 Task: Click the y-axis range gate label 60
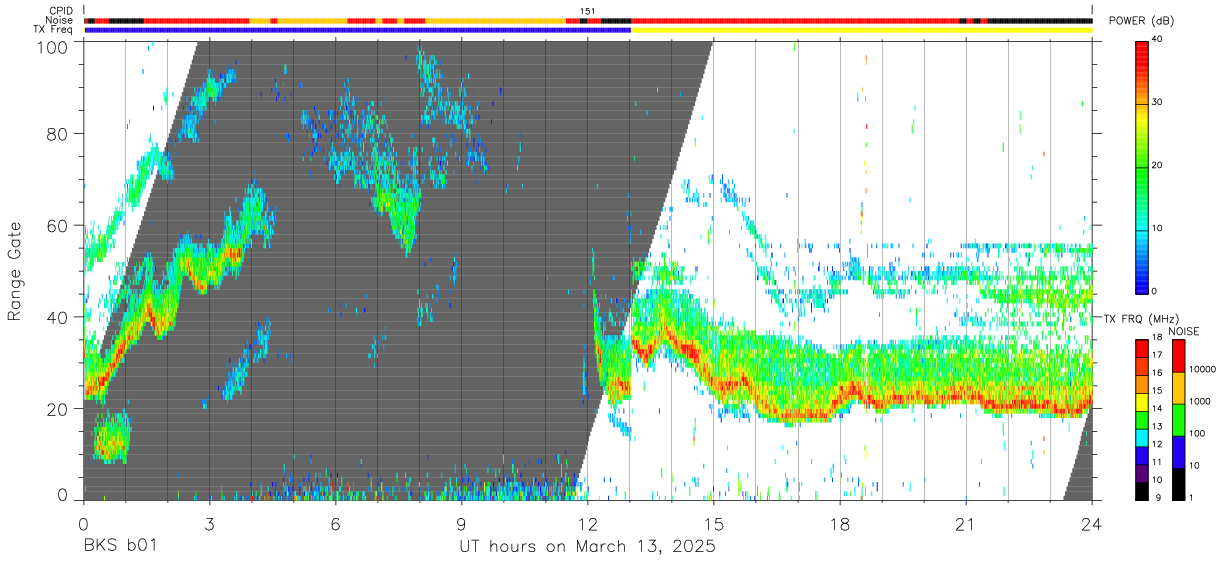pos(58,226)
